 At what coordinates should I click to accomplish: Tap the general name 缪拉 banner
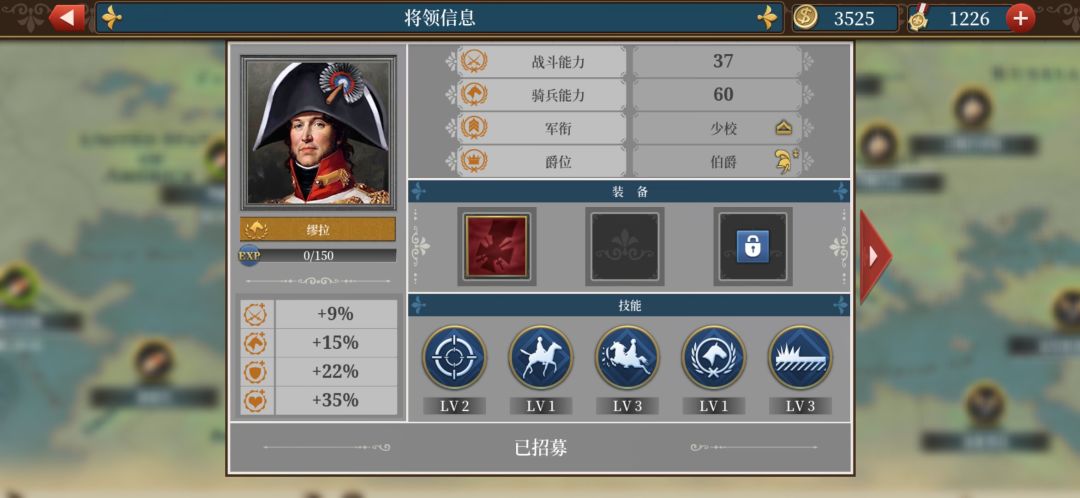coord(318,229)
